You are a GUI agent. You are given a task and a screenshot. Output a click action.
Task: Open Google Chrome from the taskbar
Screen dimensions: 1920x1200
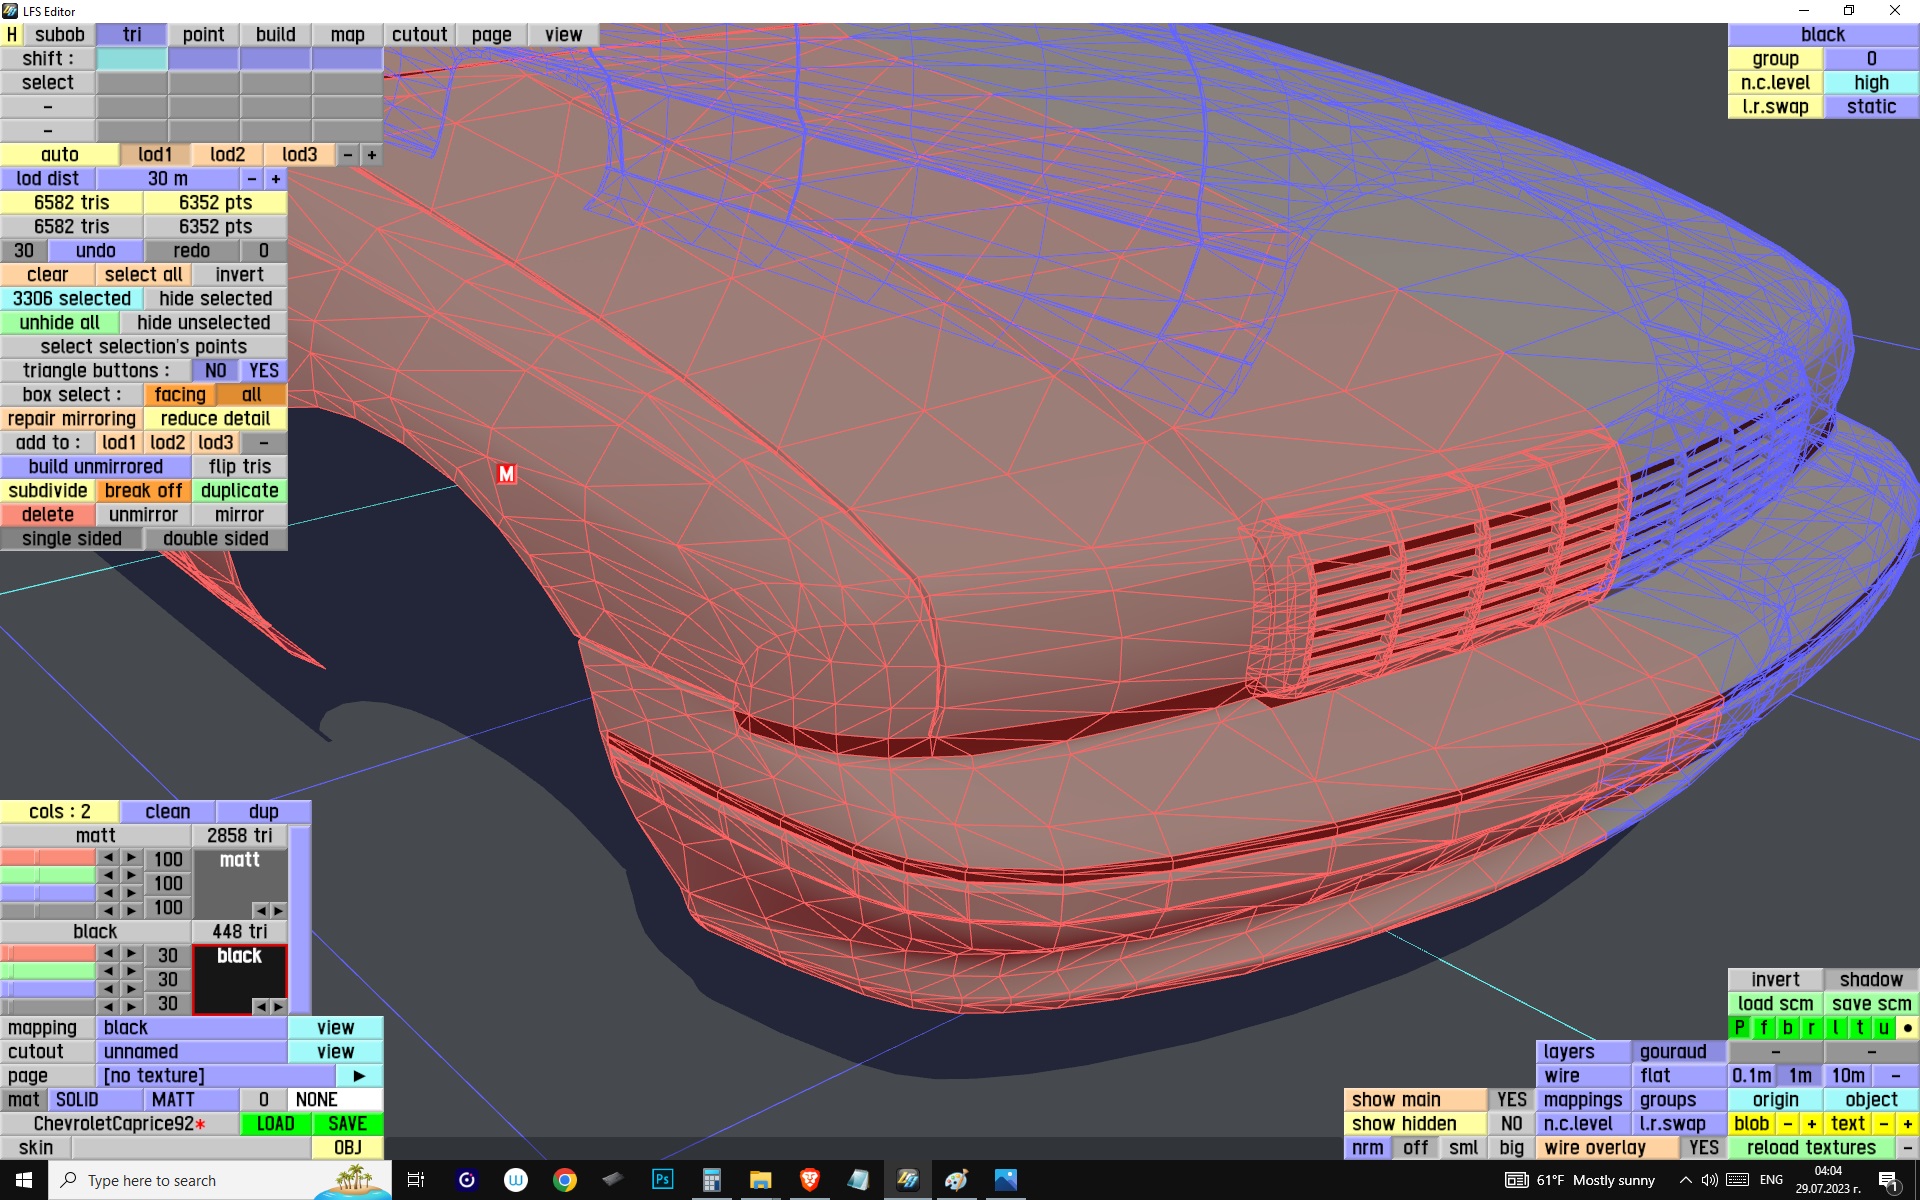[565, 1180]
